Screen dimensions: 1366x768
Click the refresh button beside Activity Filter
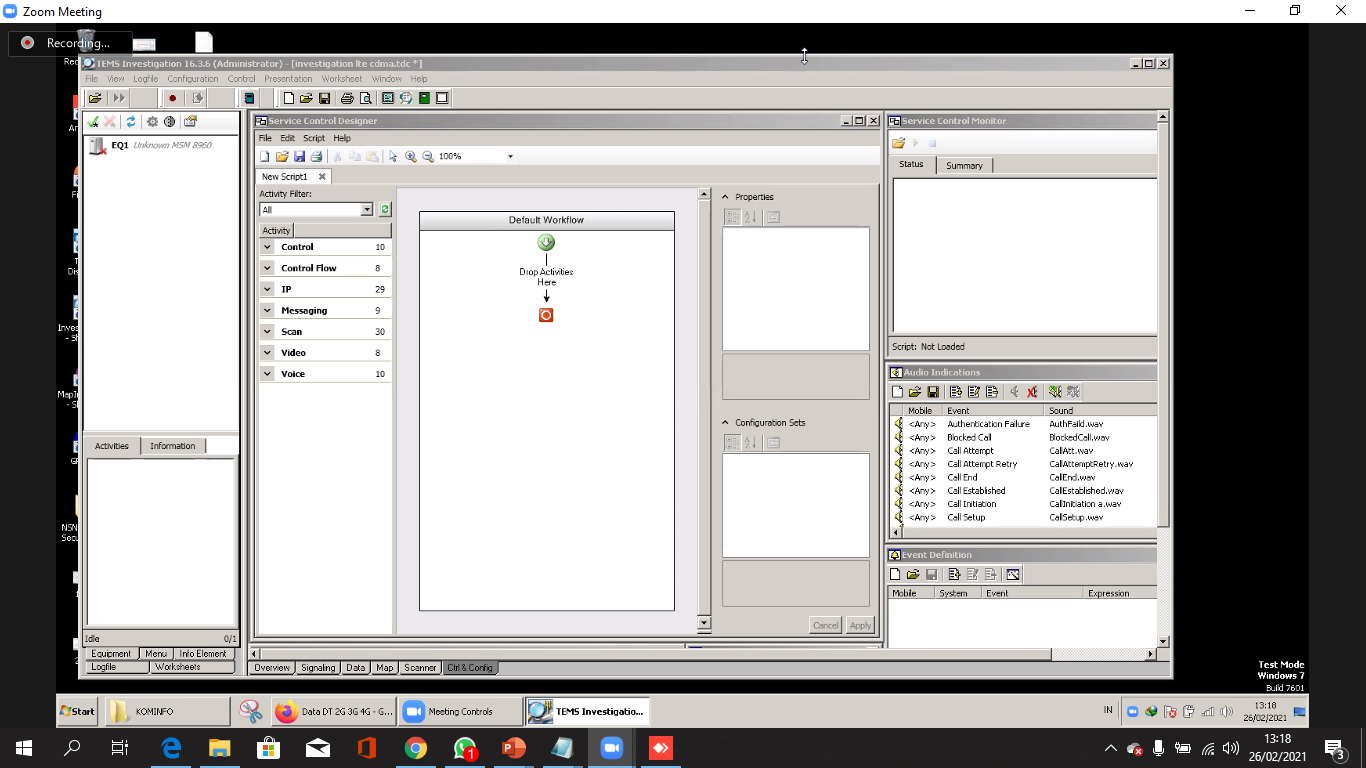pos(385,210)
